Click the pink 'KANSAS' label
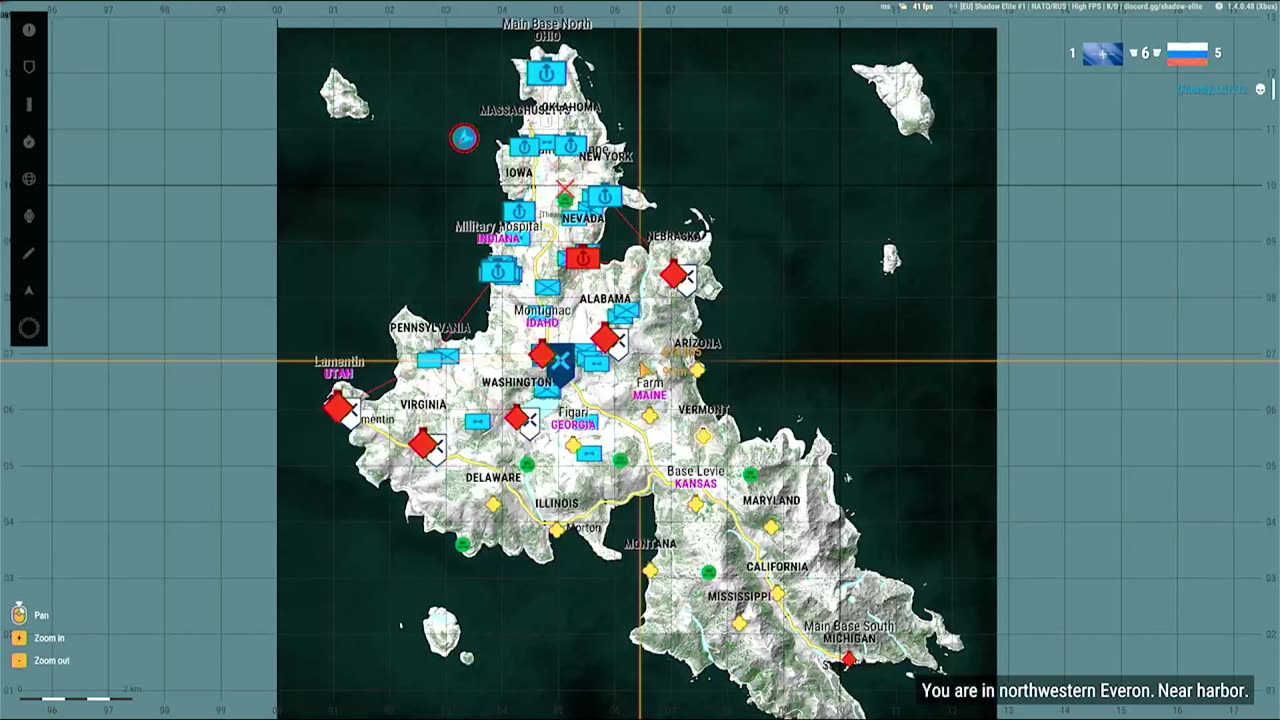 click(695, 484)
